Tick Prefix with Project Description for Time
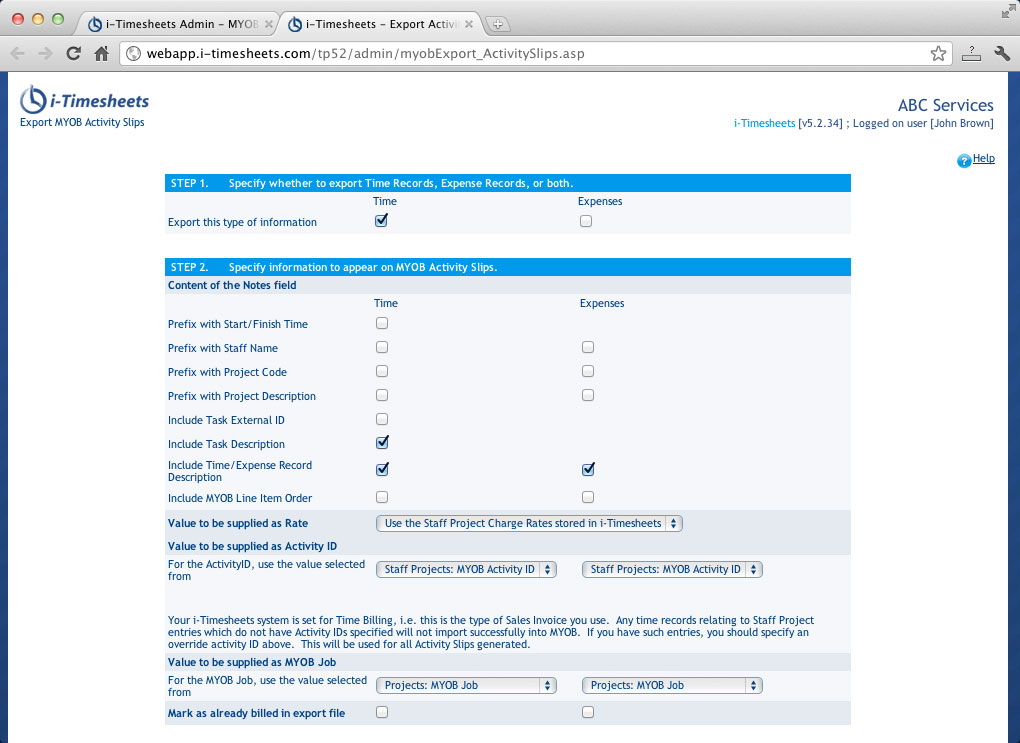The image size is (1020, 743). [382, 396]
